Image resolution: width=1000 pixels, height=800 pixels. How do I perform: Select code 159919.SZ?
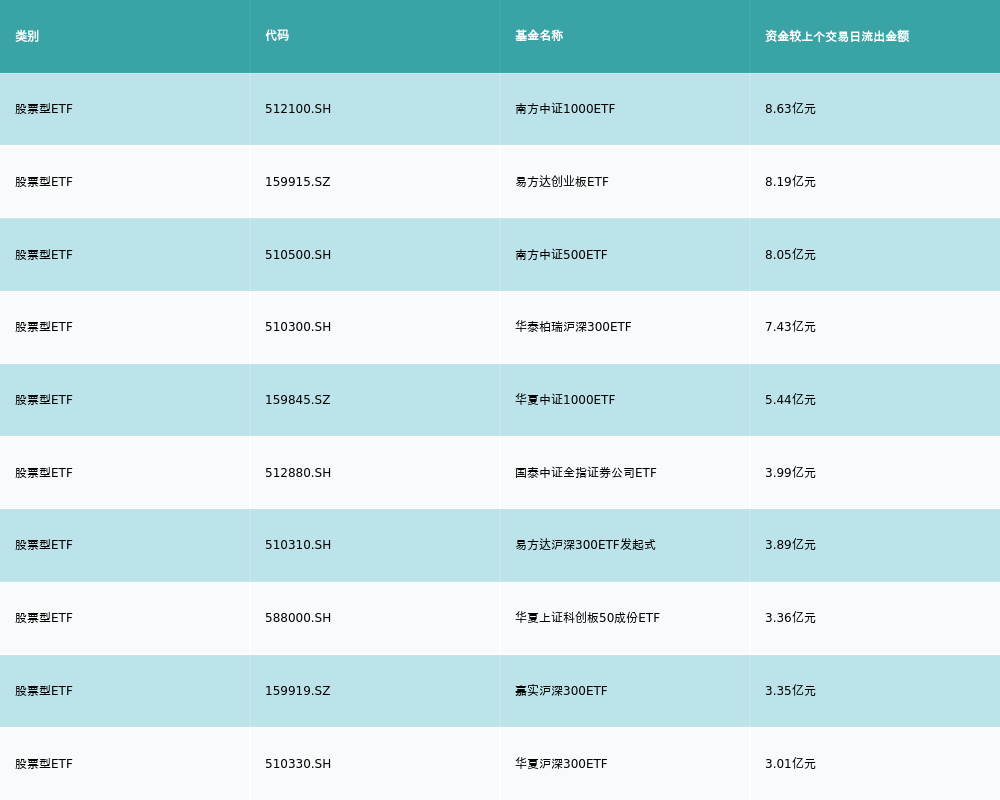tap(298, 691)
